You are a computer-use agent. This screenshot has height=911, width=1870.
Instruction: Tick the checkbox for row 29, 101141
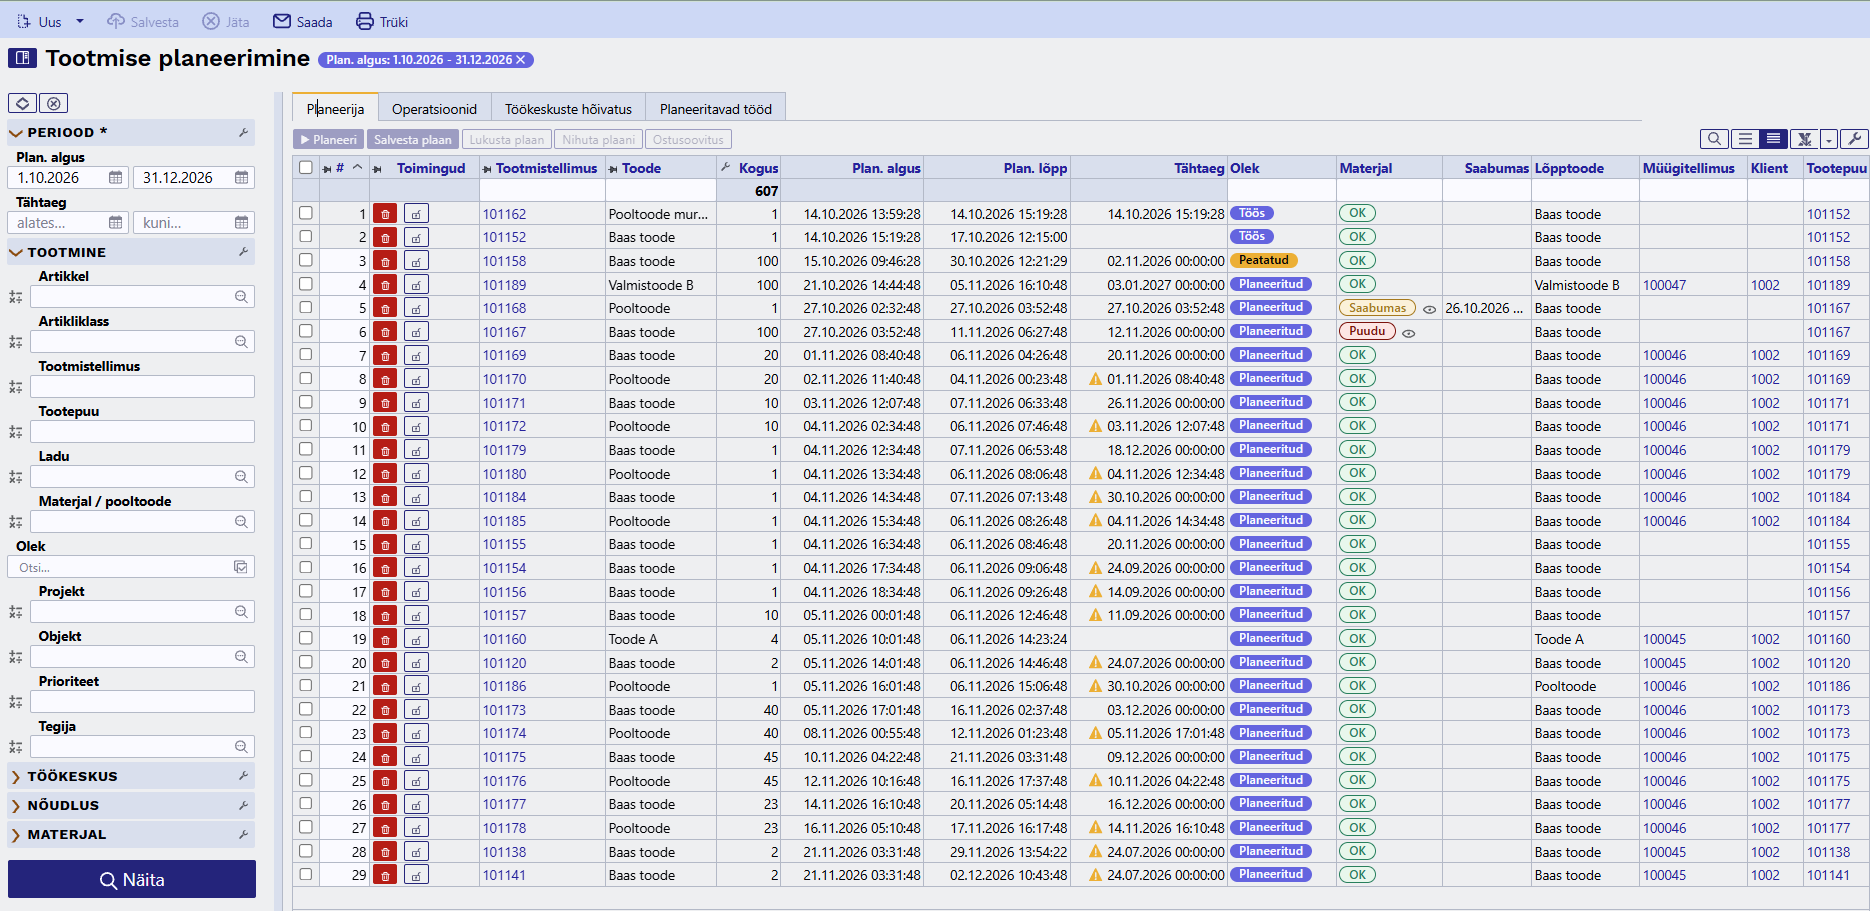(306, 874)
